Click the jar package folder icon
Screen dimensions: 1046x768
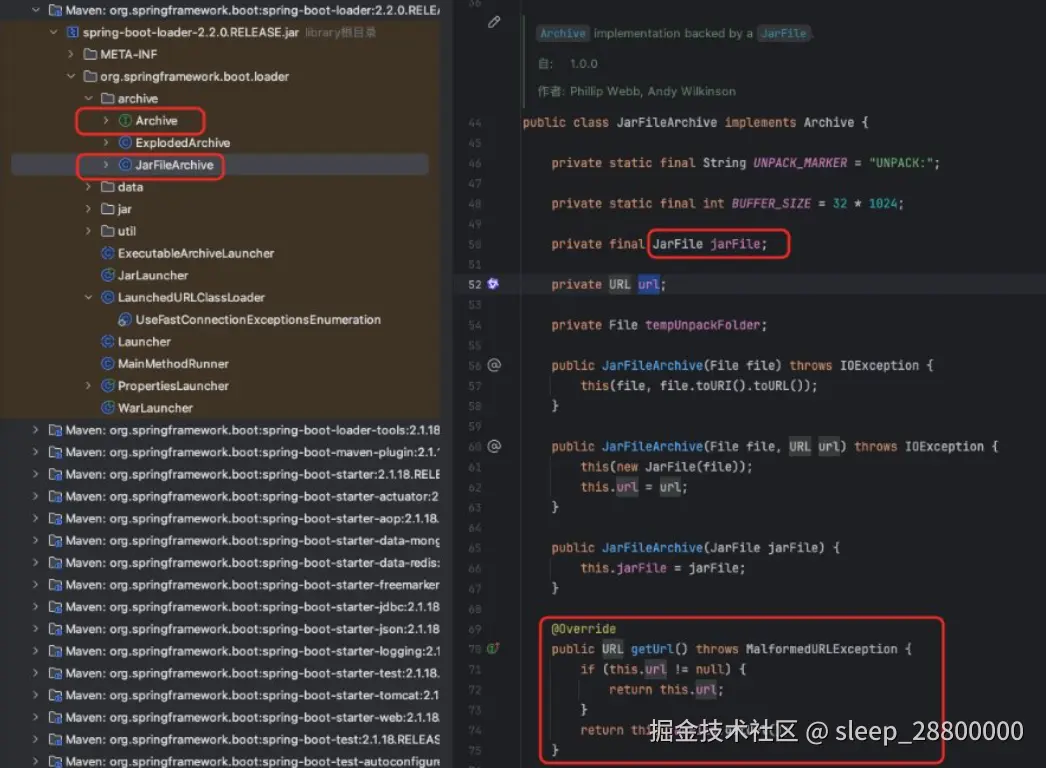coord(107,209)
